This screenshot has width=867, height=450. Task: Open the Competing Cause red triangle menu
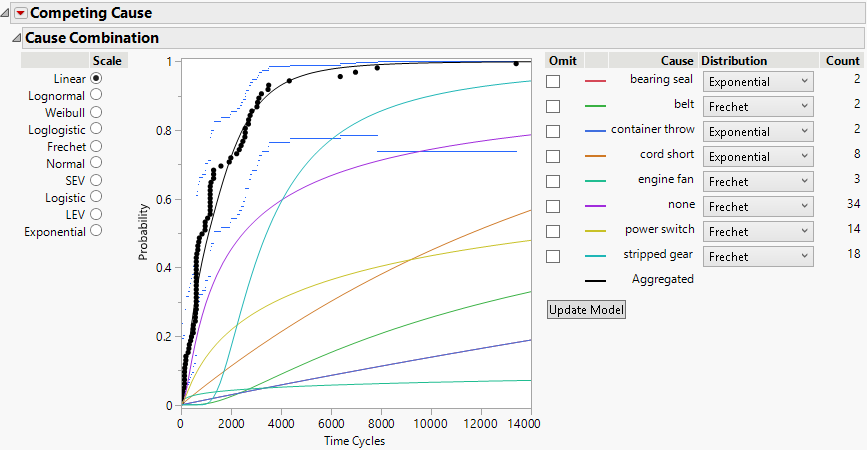click(20, 13)
